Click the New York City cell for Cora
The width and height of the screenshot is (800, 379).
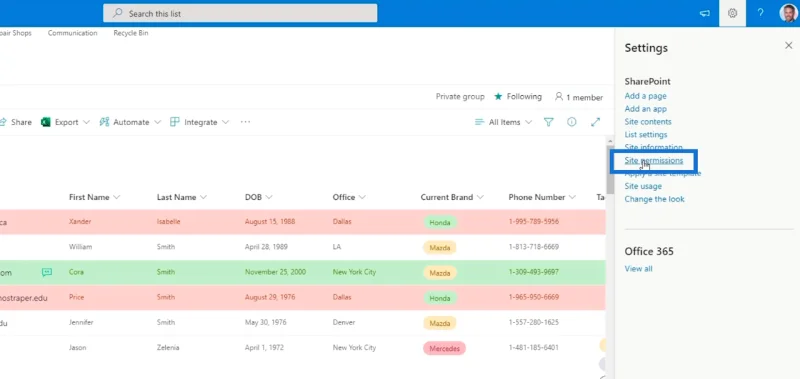(354, 272)
